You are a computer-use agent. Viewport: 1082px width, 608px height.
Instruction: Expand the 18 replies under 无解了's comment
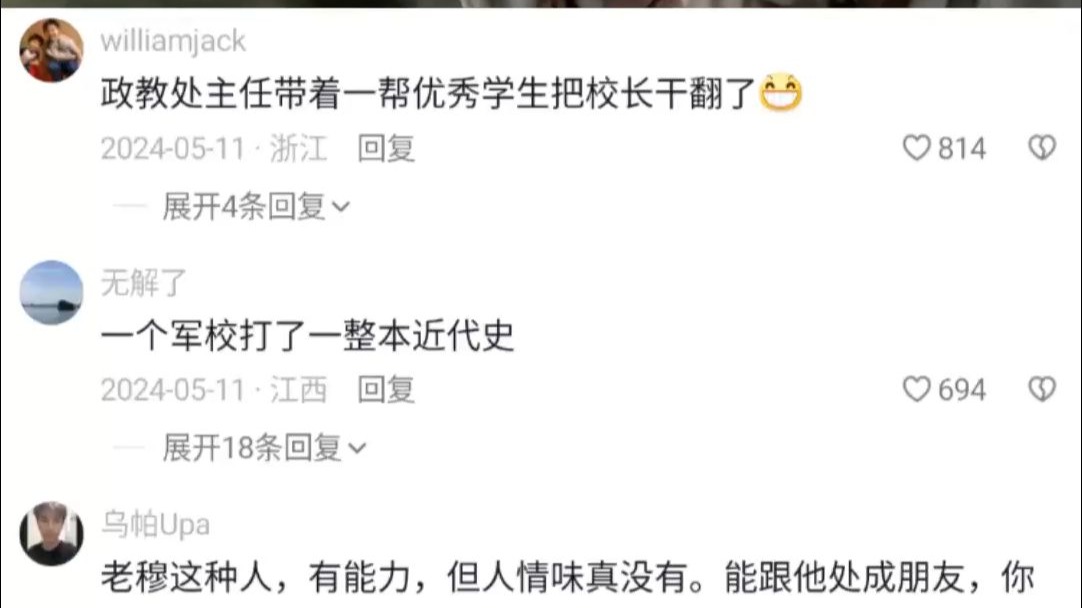pyautogui.click(x=264, y=448)
